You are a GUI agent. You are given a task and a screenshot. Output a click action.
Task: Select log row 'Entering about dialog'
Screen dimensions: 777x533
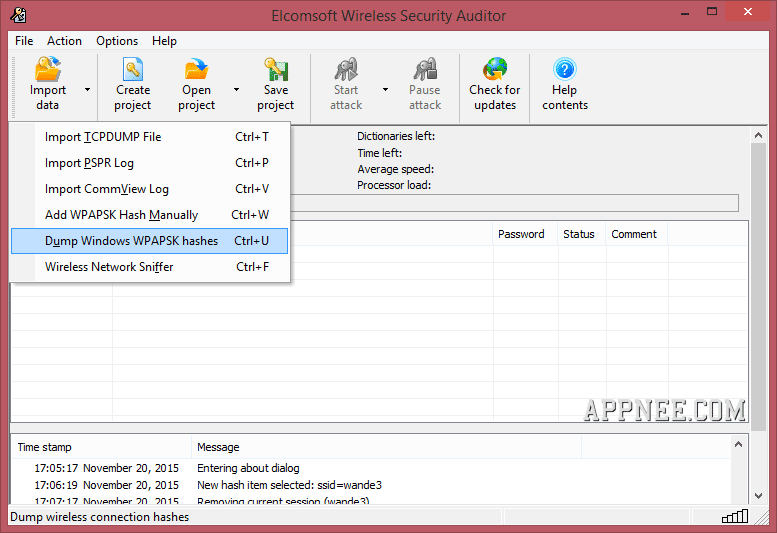pos(371,468)
